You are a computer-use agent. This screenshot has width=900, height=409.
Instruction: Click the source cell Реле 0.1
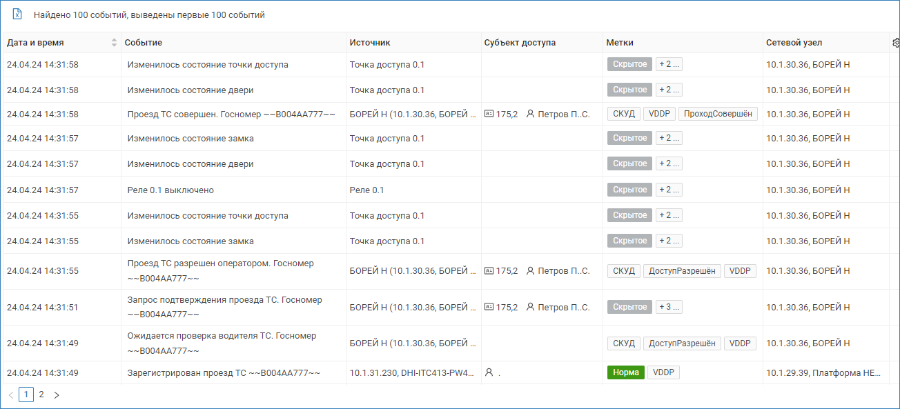(x=367, y=190)
